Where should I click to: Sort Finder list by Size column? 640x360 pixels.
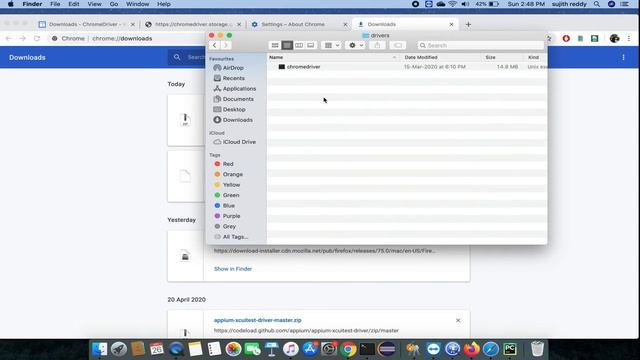[x=502, y=57]
